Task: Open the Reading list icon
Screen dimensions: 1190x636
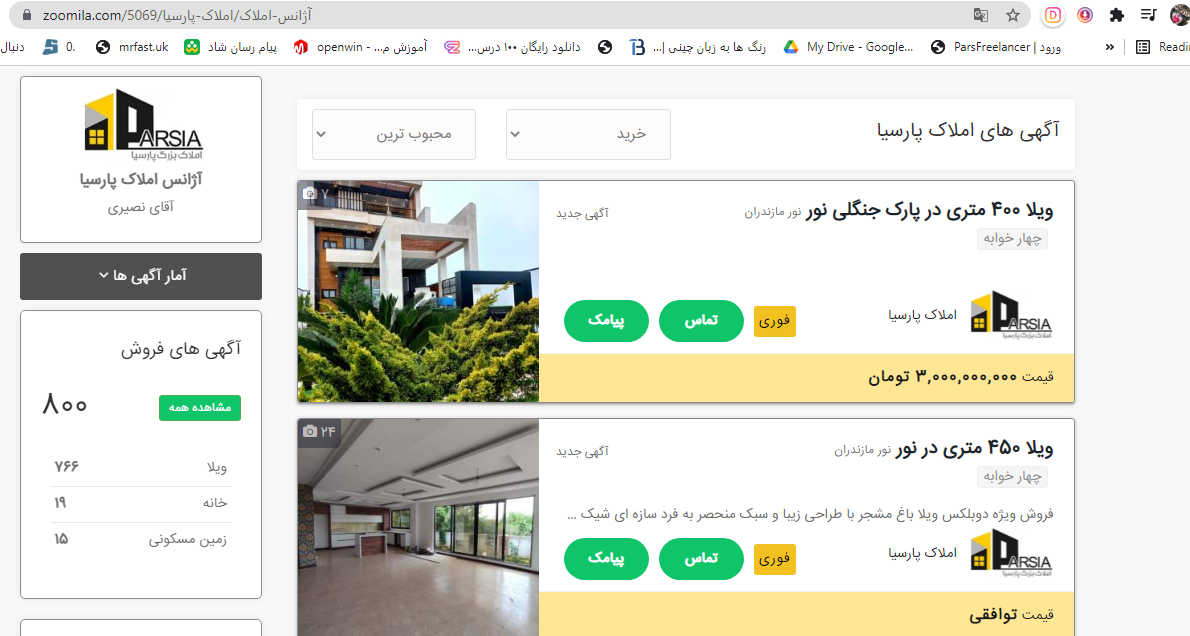Action: point(1162,47)
